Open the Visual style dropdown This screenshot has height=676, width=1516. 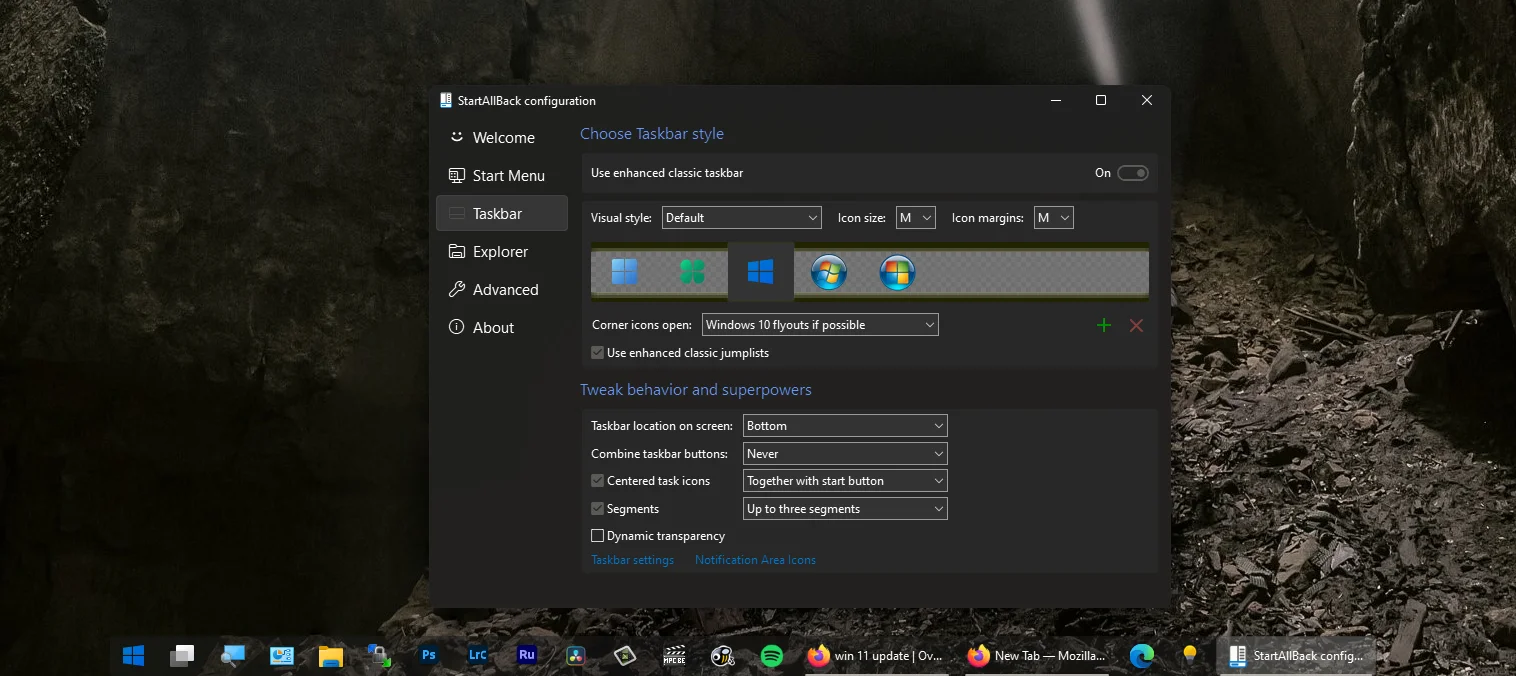[x=742, y=218]
